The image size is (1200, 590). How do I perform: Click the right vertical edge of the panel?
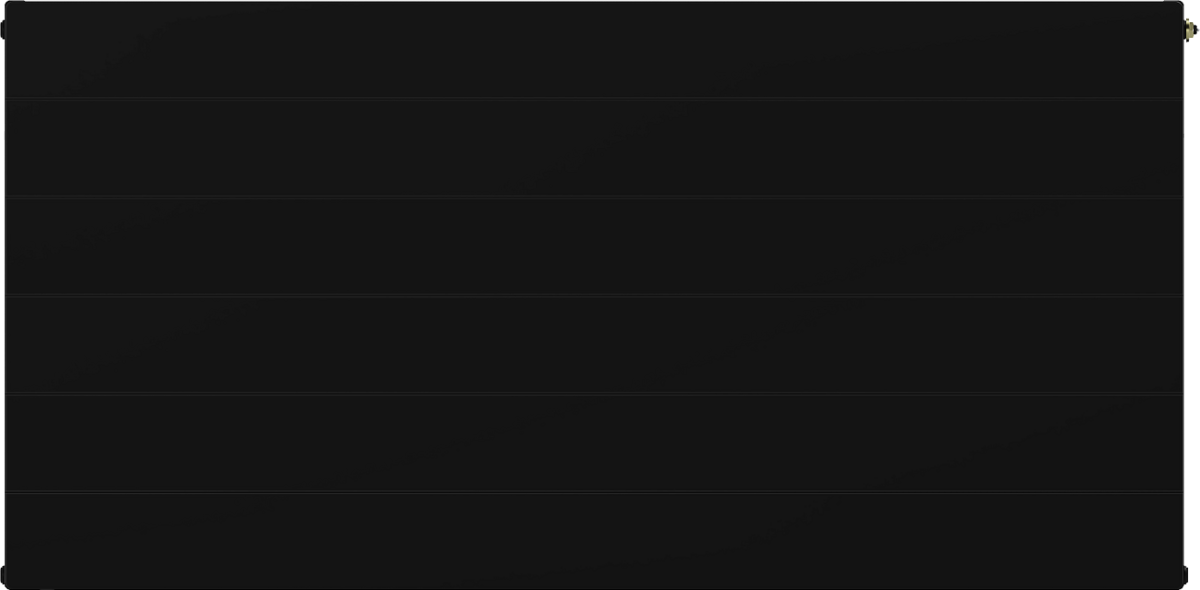(1184, 300)
